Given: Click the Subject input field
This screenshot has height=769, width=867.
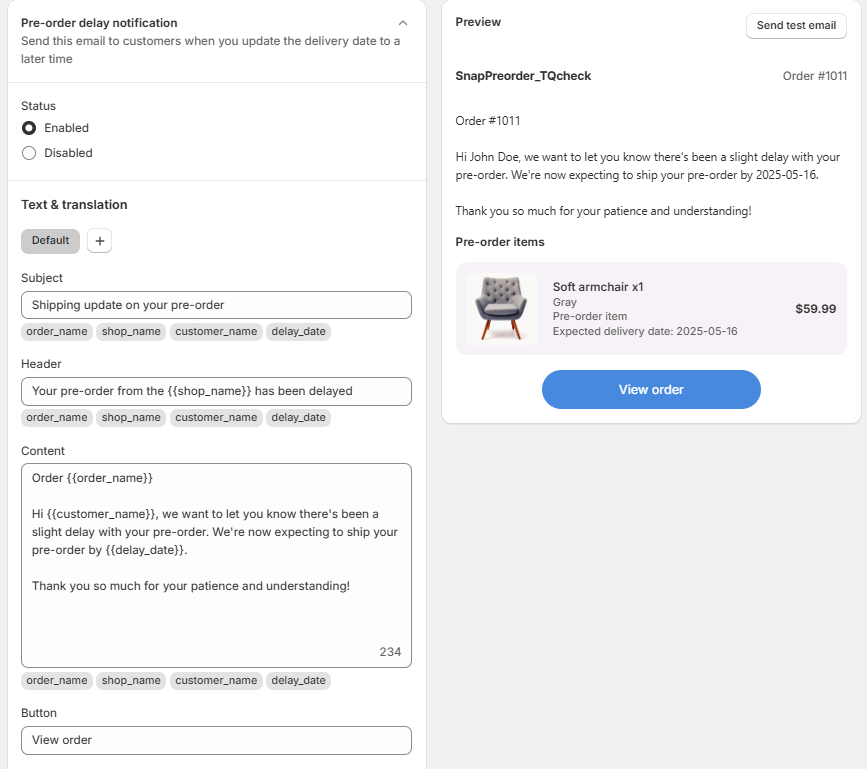Looking at the screenshot, I should coord(216,305).
